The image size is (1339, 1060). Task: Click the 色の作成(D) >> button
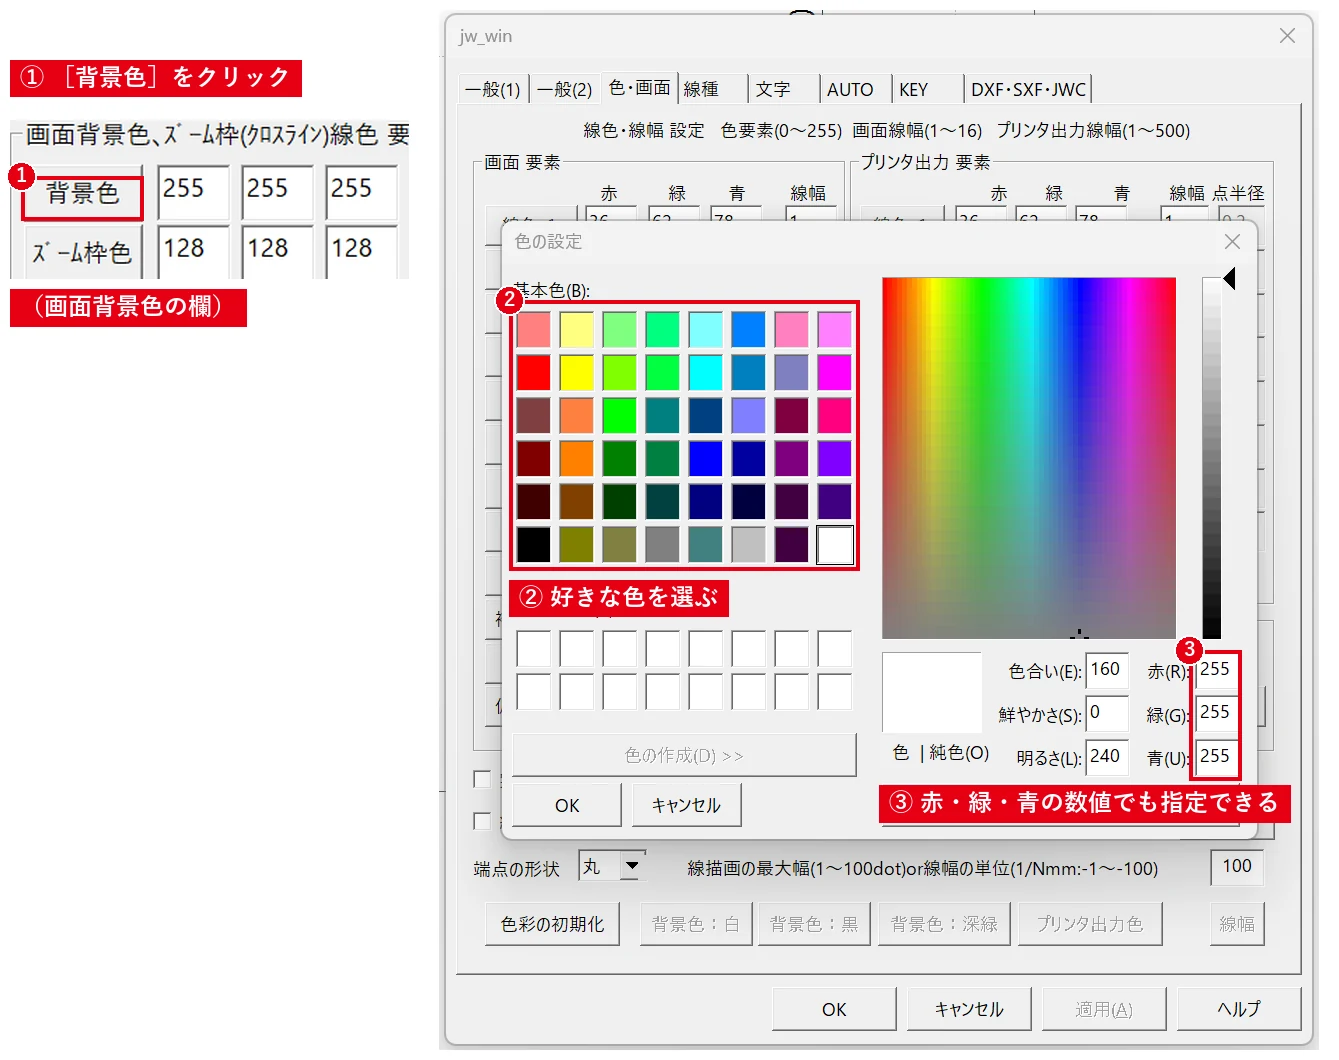(684, 755)
